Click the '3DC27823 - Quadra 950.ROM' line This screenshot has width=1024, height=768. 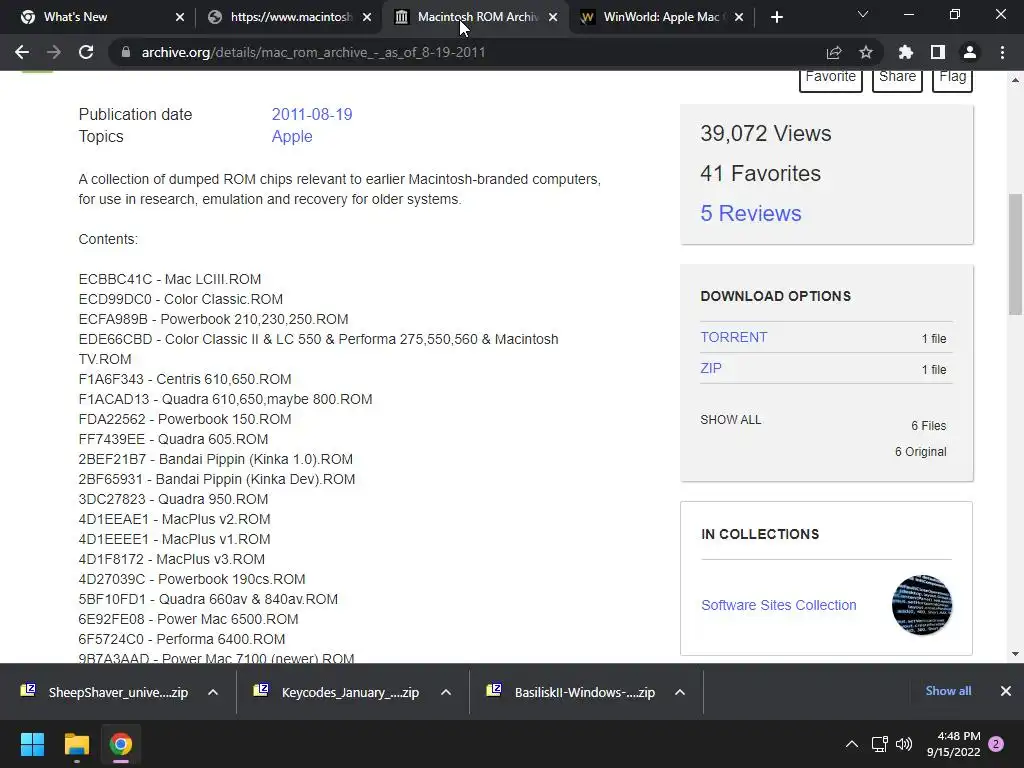tap(173, 499)
